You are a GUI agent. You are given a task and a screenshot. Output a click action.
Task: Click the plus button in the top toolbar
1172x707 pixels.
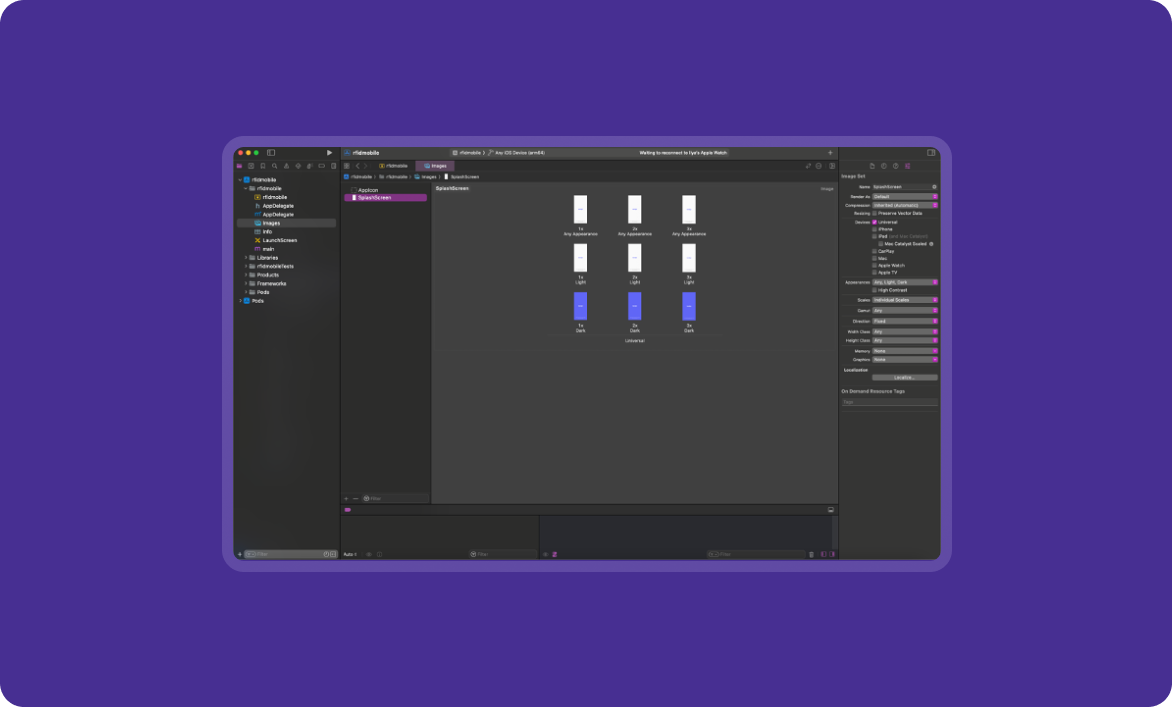829,153
